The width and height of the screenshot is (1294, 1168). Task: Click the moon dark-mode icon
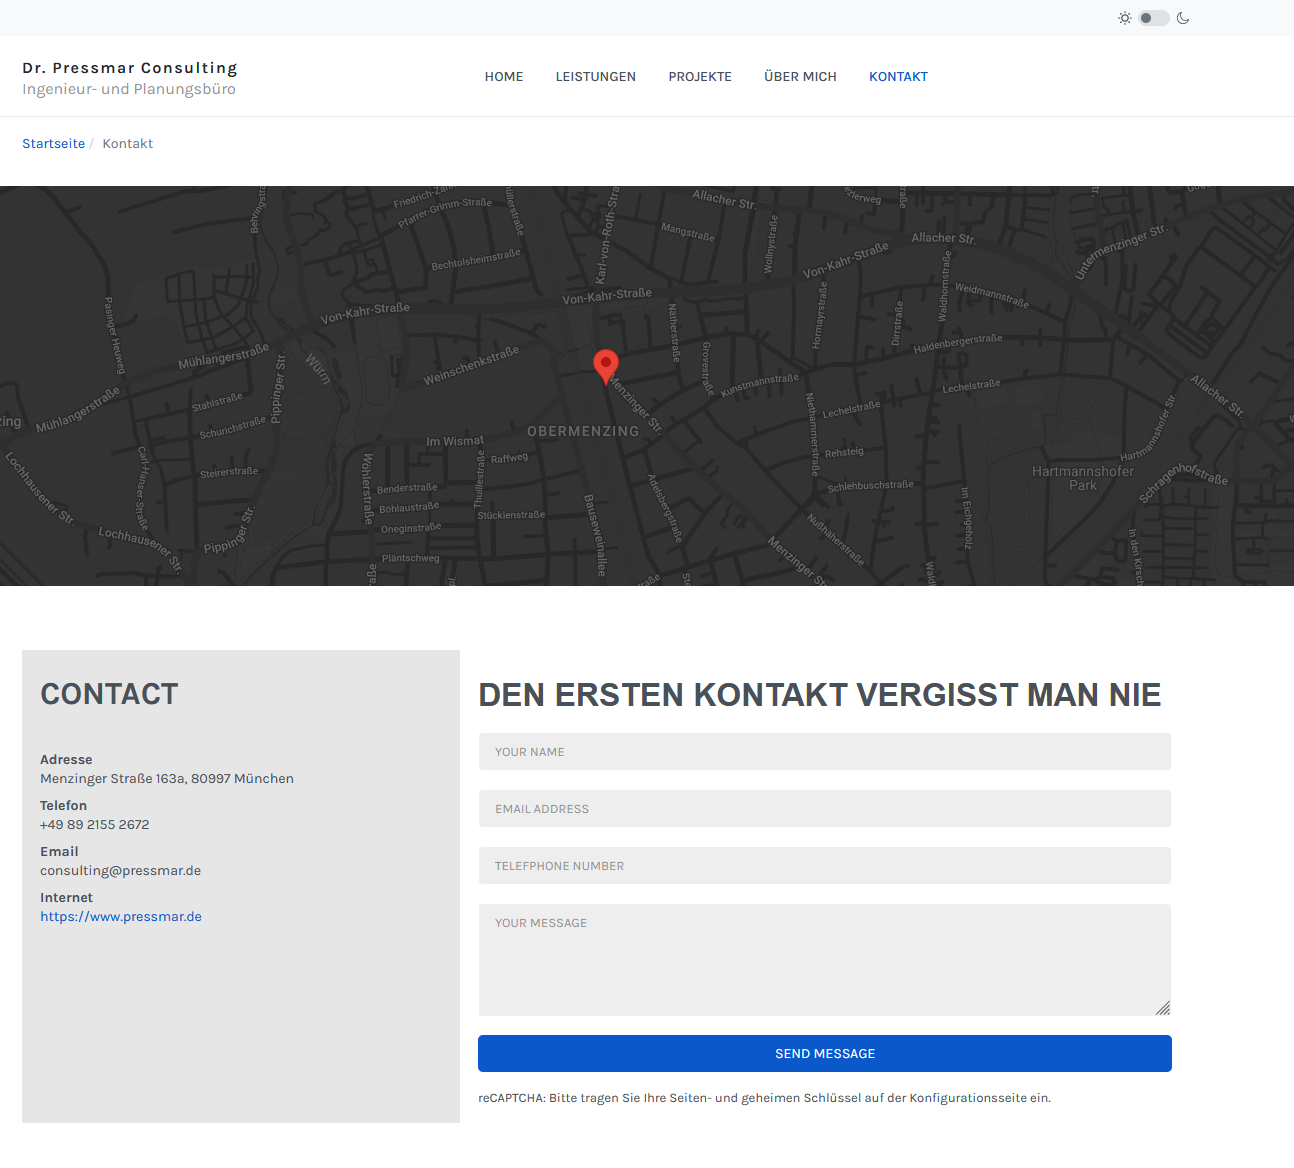[x=1183, y=18]
